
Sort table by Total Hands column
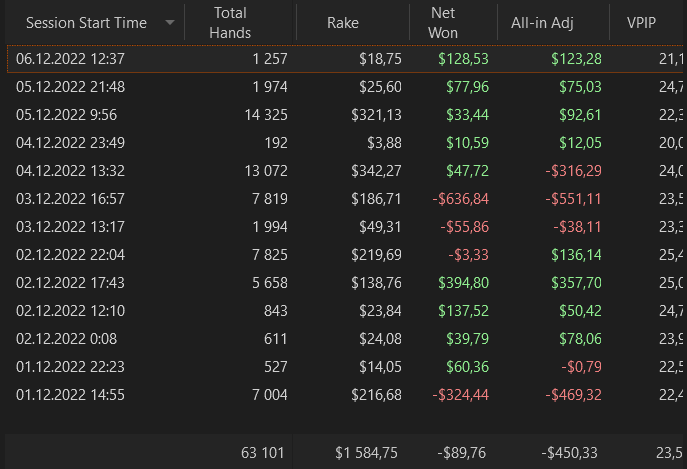230,23
